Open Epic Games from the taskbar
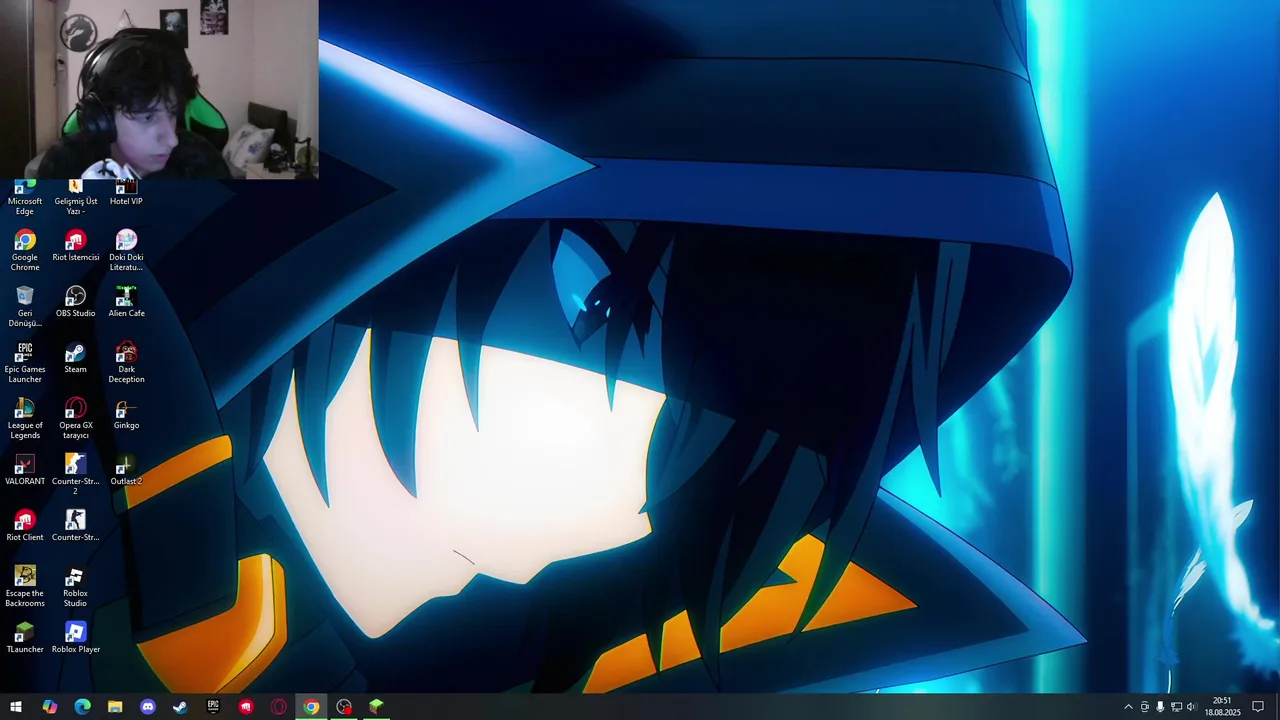Viewport: 1280px width, 720px height. point(213,707)
